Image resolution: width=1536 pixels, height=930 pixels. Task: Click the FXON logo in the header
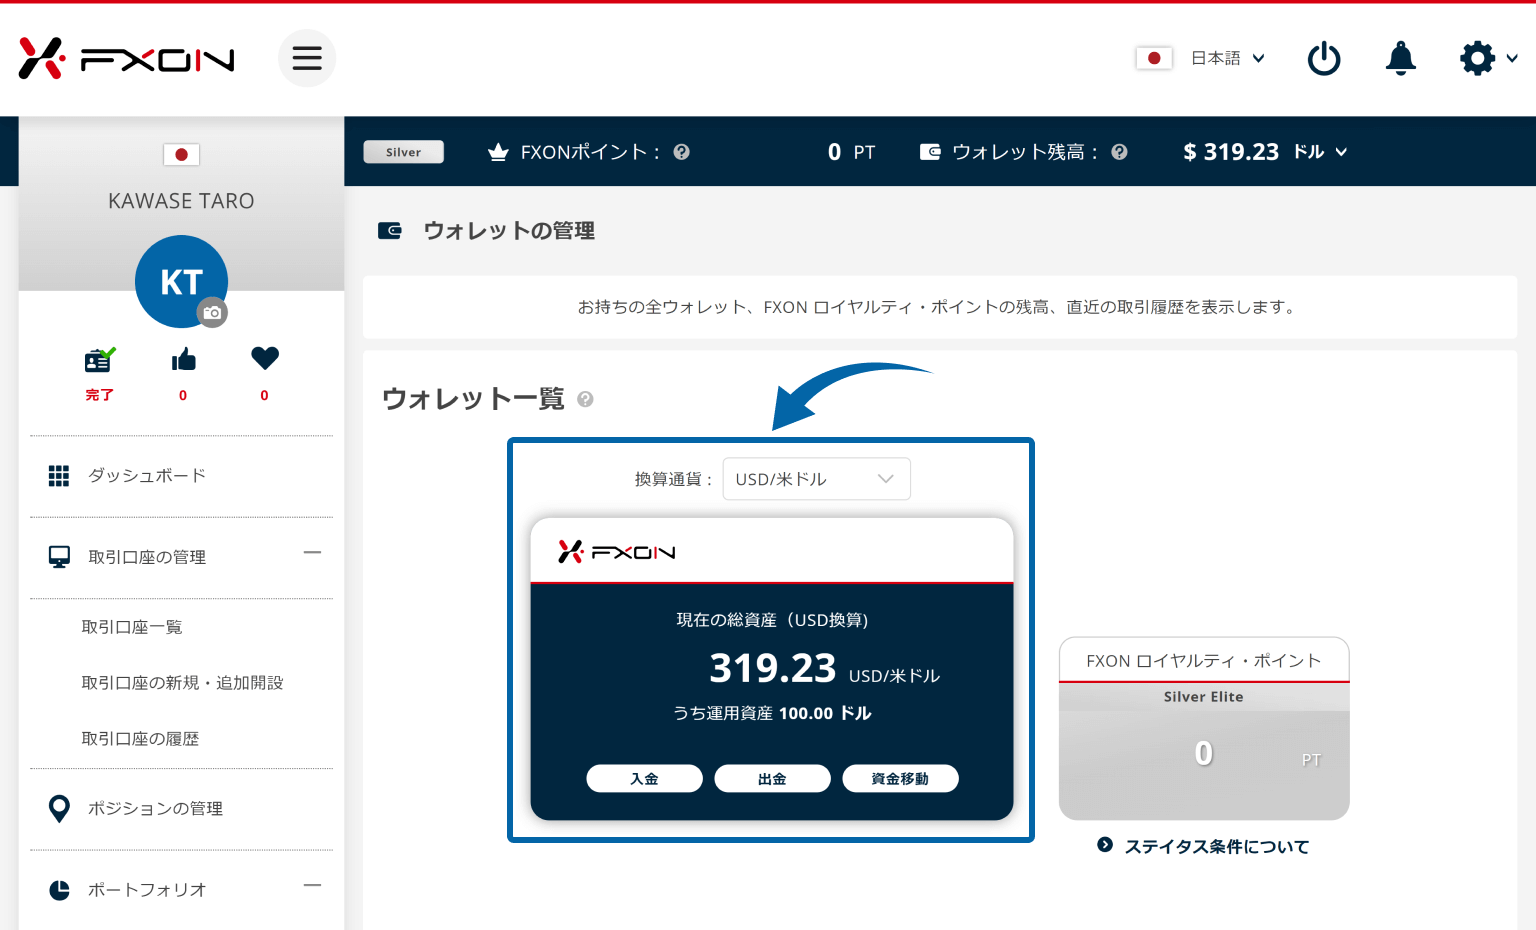[x=126, y=58]
